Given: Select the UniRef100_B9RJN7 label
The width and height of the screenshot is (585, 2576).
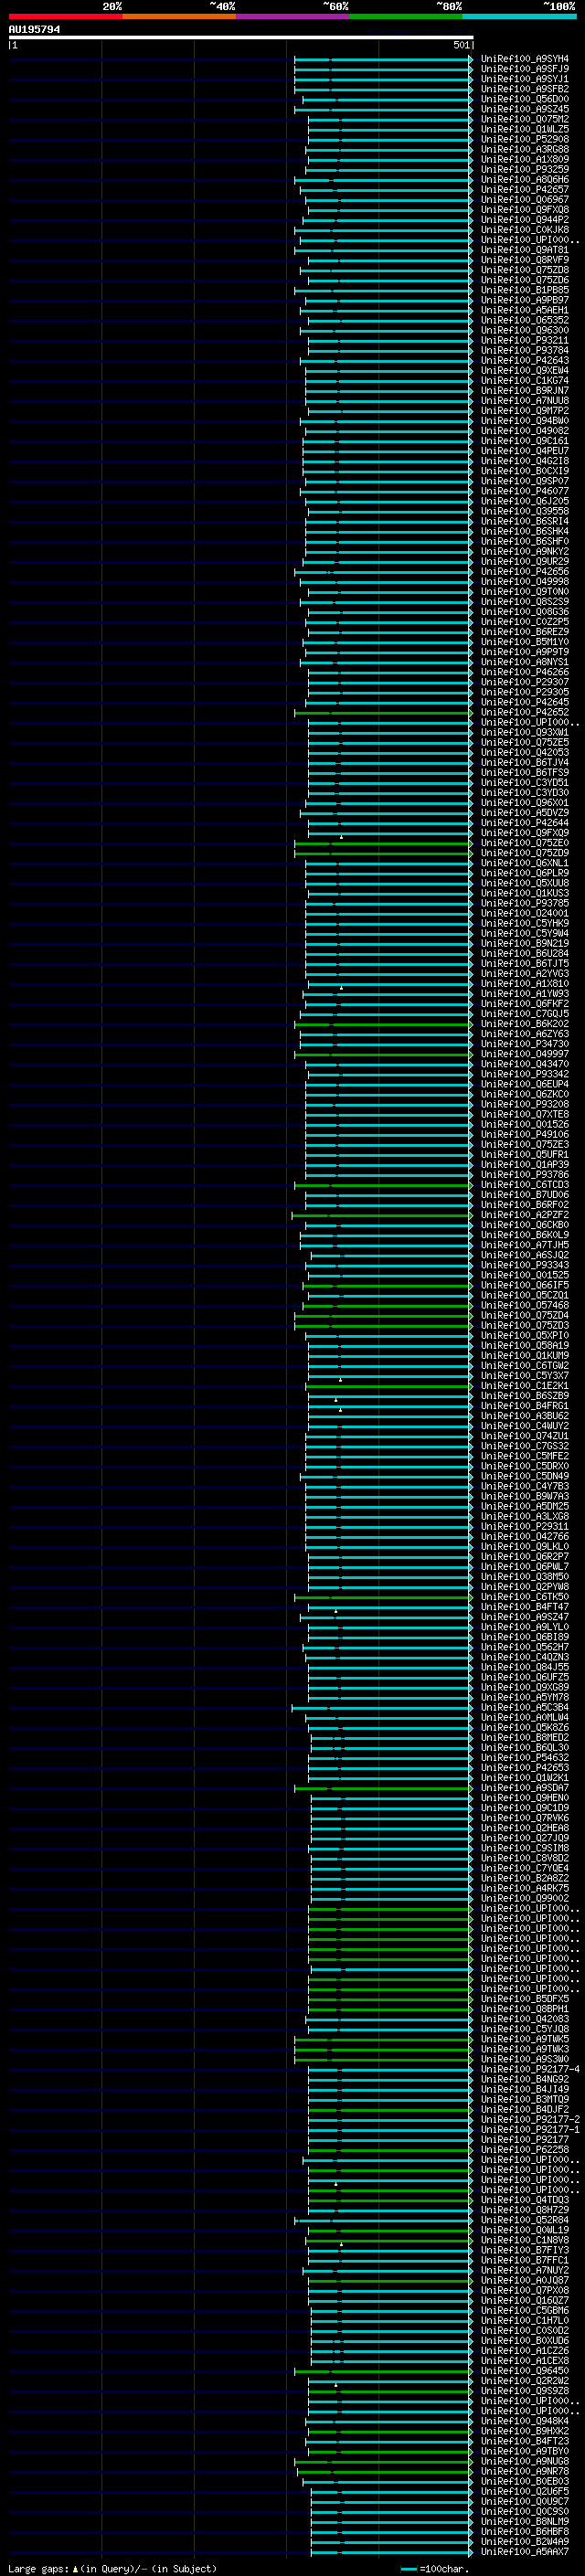Looking at the screenshot, I should click(x=524, y=390).
